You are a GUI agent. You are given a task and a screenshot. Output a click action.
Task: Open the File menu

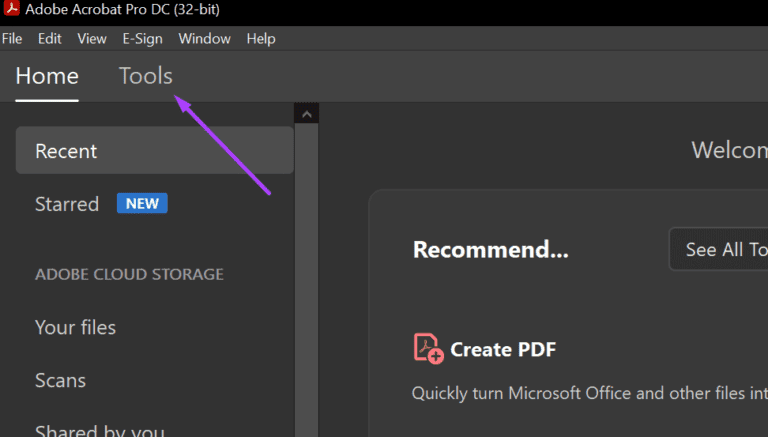(12, 39)
